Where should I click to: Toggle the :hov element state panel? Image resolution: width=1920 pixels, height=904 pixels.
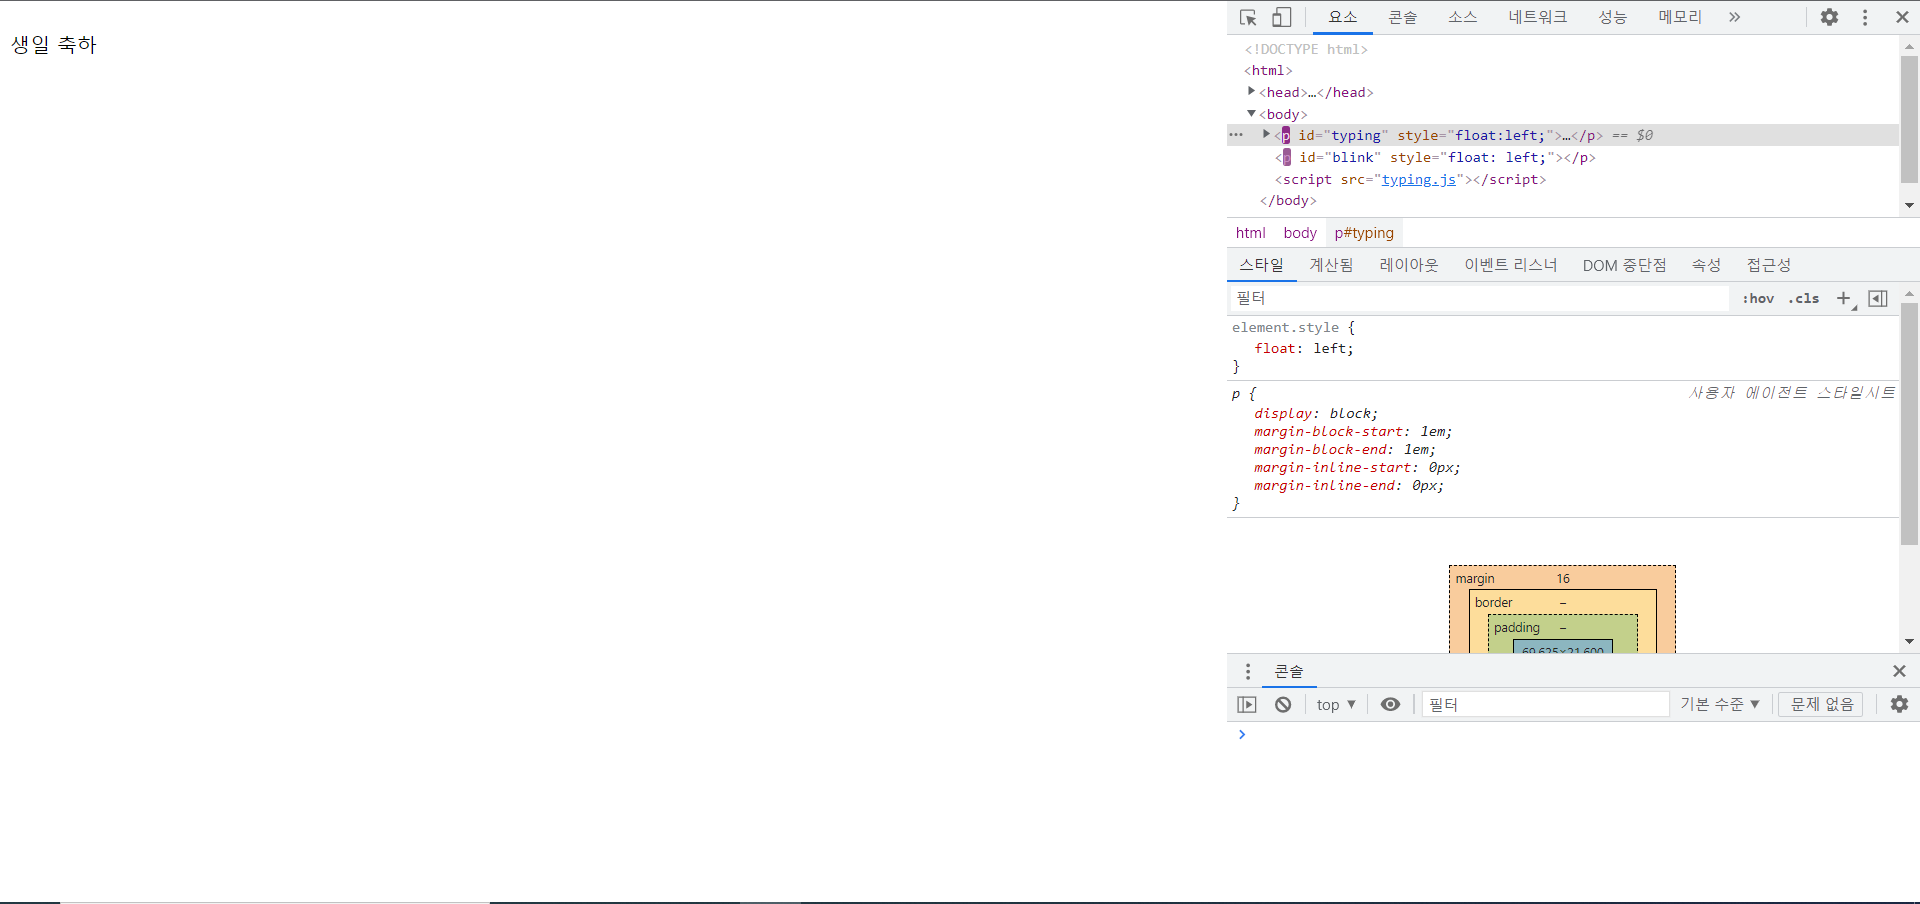click(x=1758, y=298)
